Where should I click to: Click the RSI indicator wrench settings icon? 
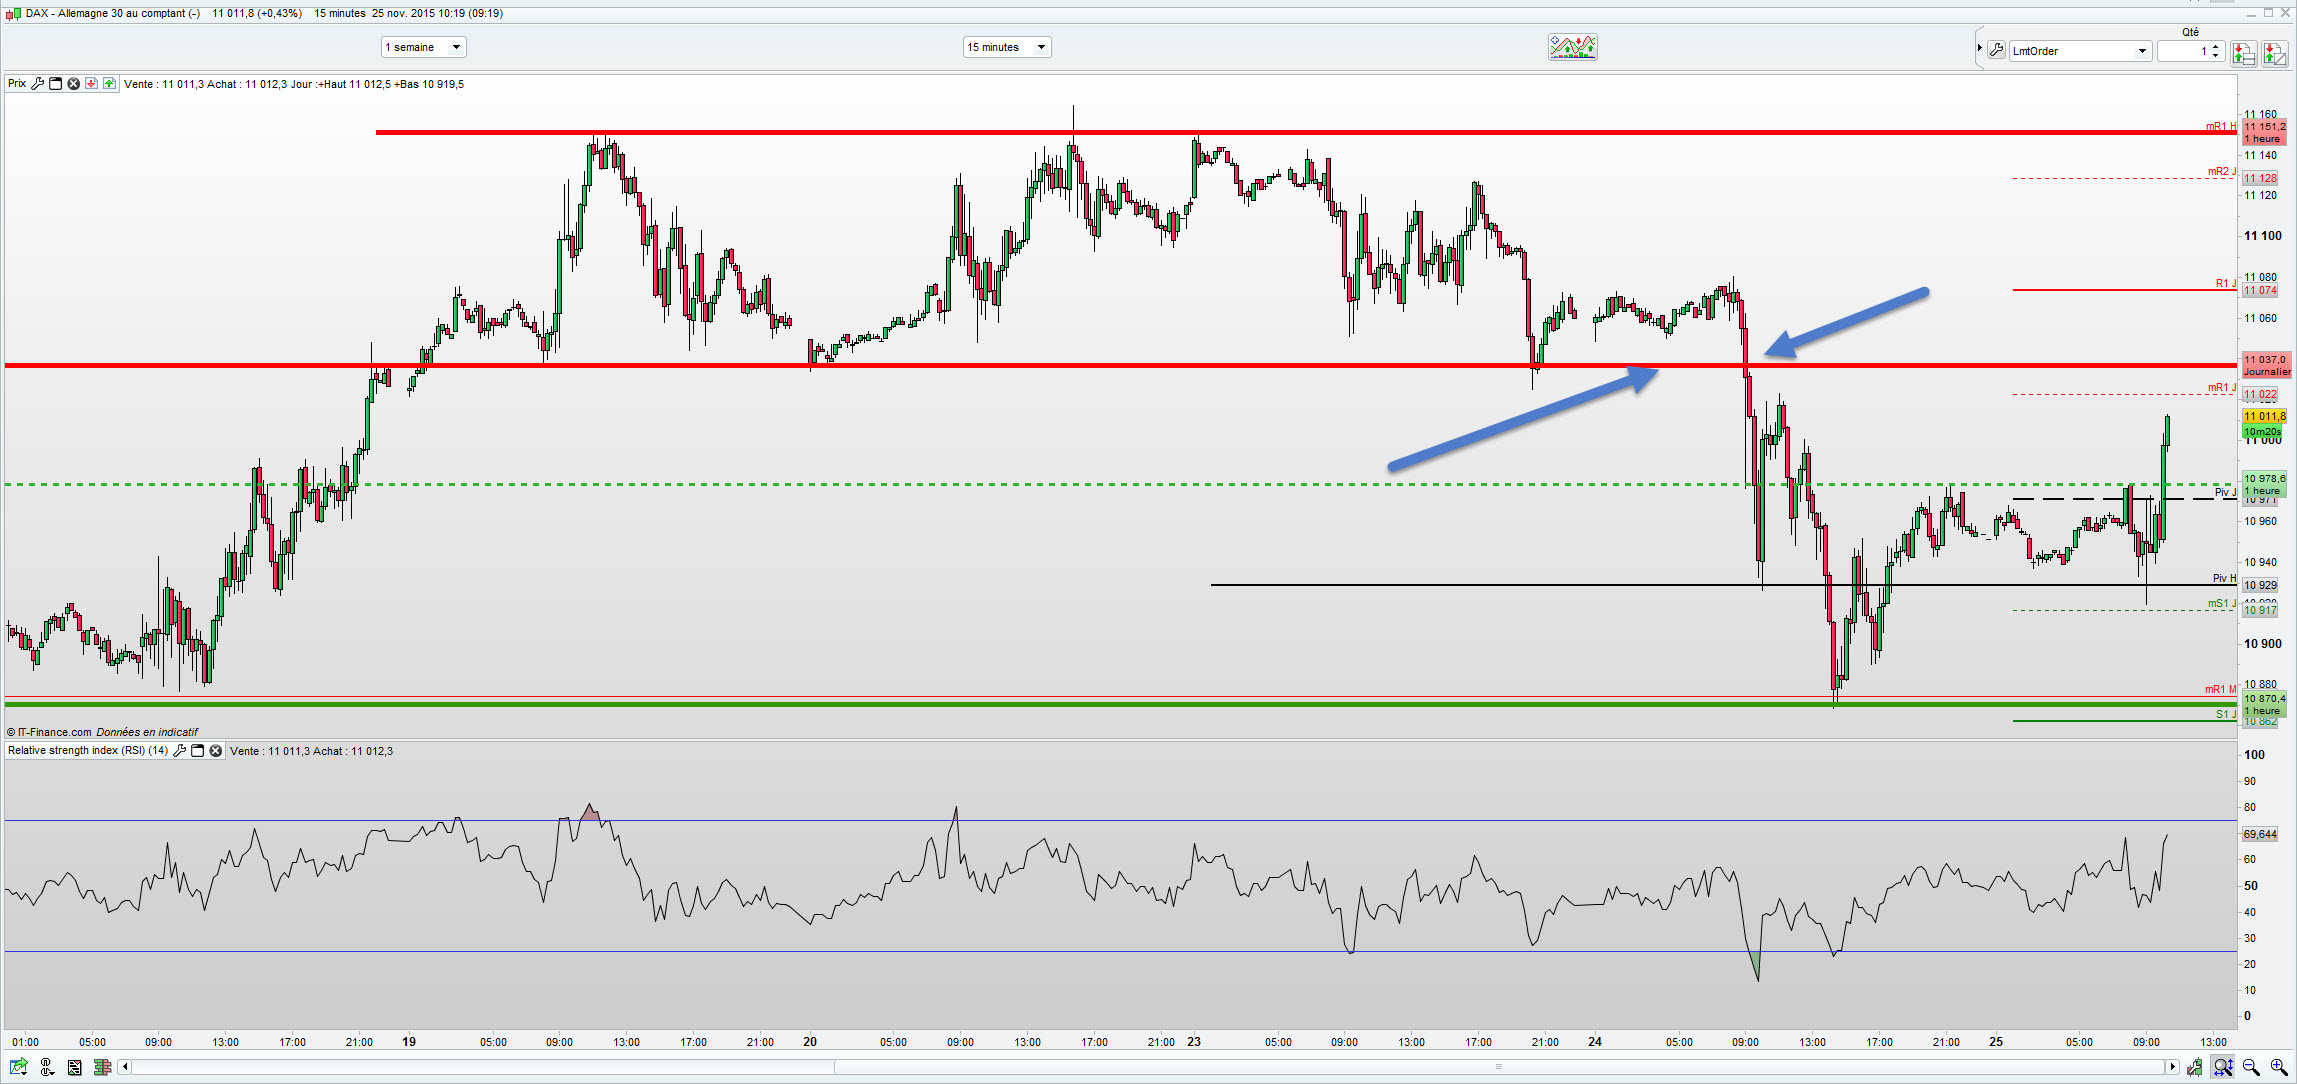[x=179, y=751]
